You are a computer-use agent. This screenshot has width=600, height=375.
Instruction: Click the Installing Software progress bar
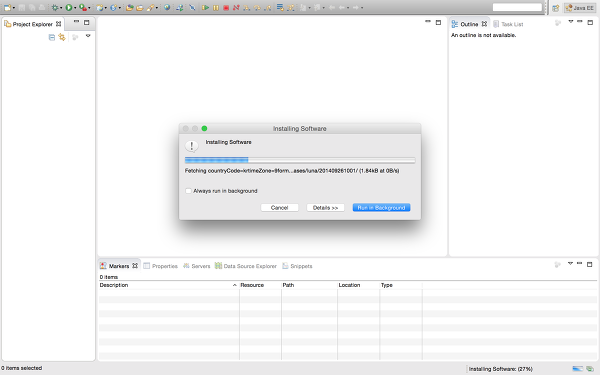(300, 160)
